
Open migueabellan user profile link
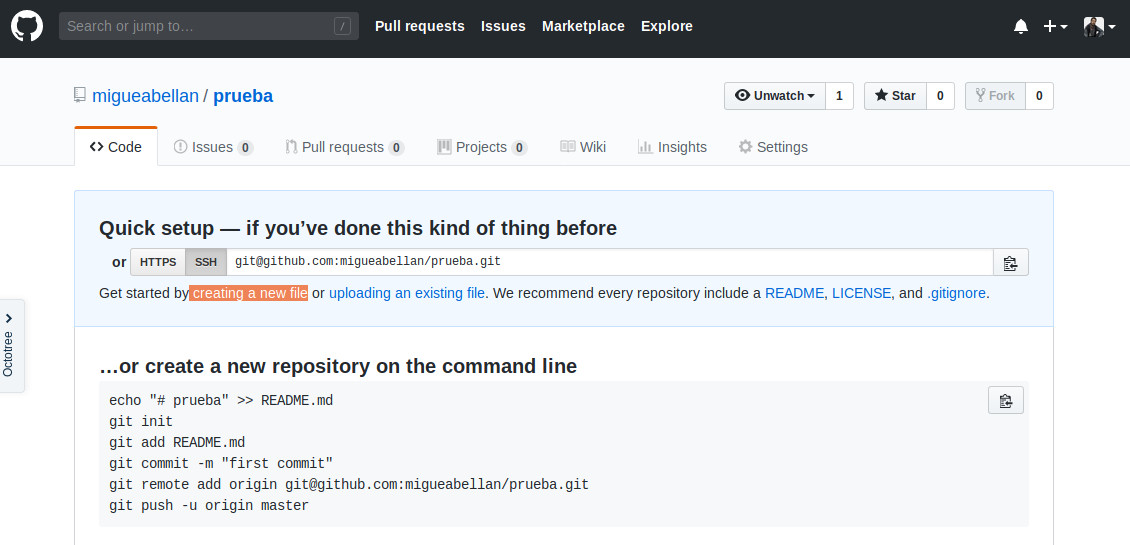pyautogui.click(x=146, y=96)
